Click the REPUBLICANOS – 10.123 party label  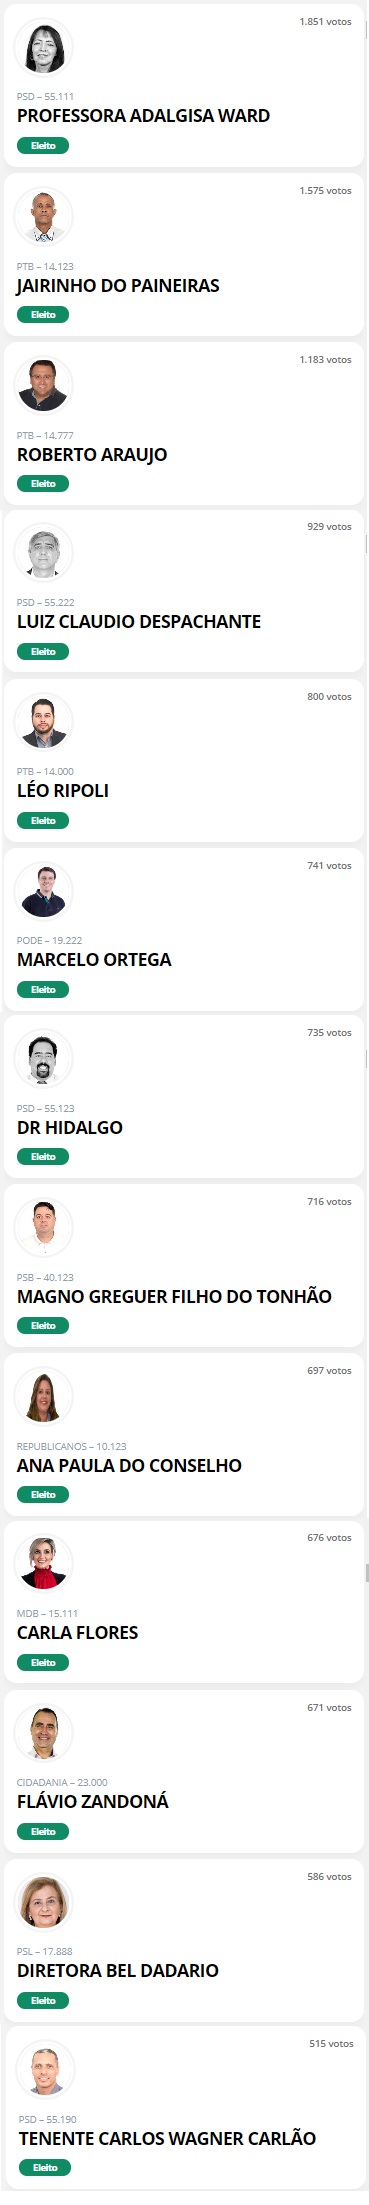click(x=72, y=1447)
